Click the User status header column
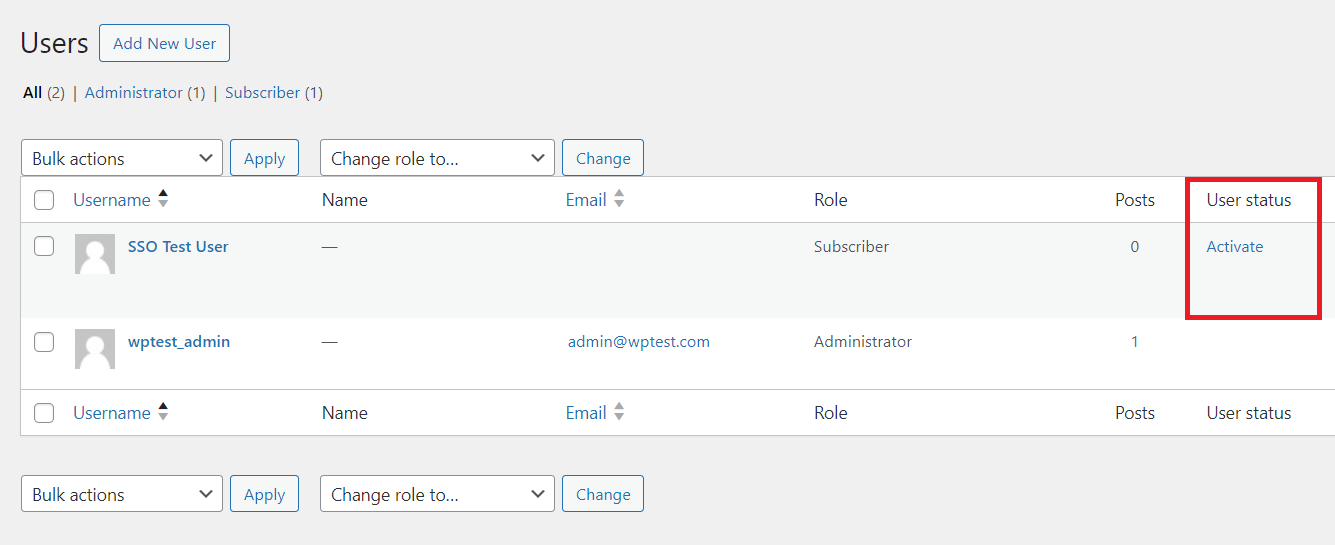Image resolution: width=1335 pixels, height=545 pixels. 1249,200
